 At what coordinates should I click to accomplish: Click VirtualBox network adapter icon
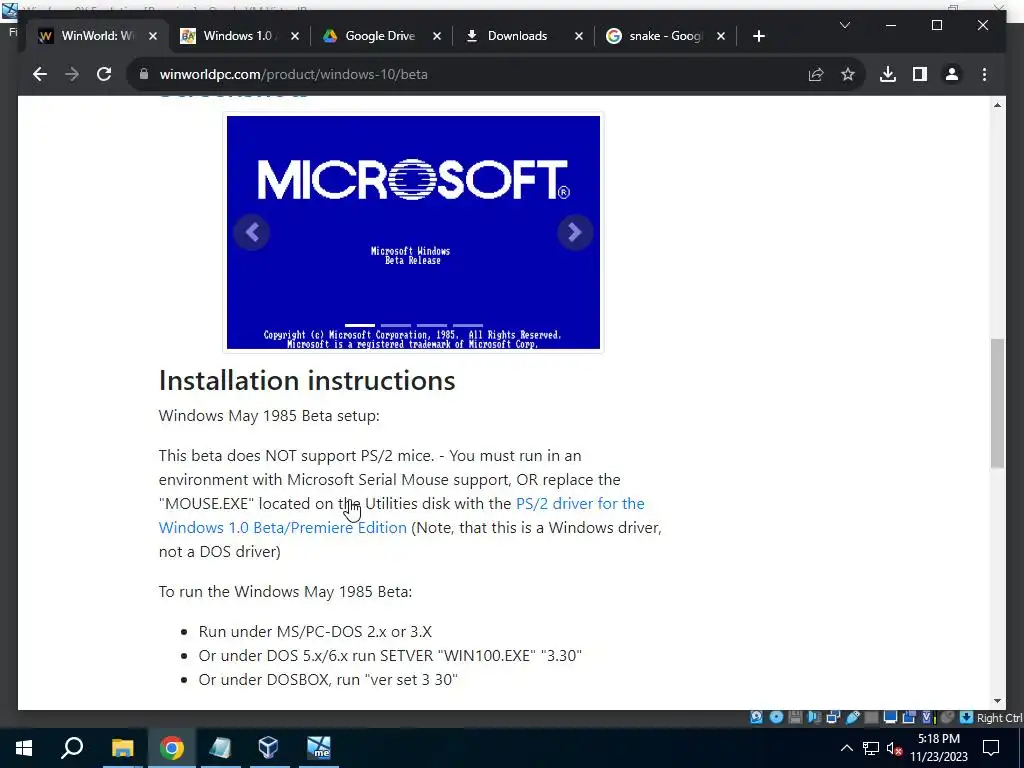(x=833, y=718)
